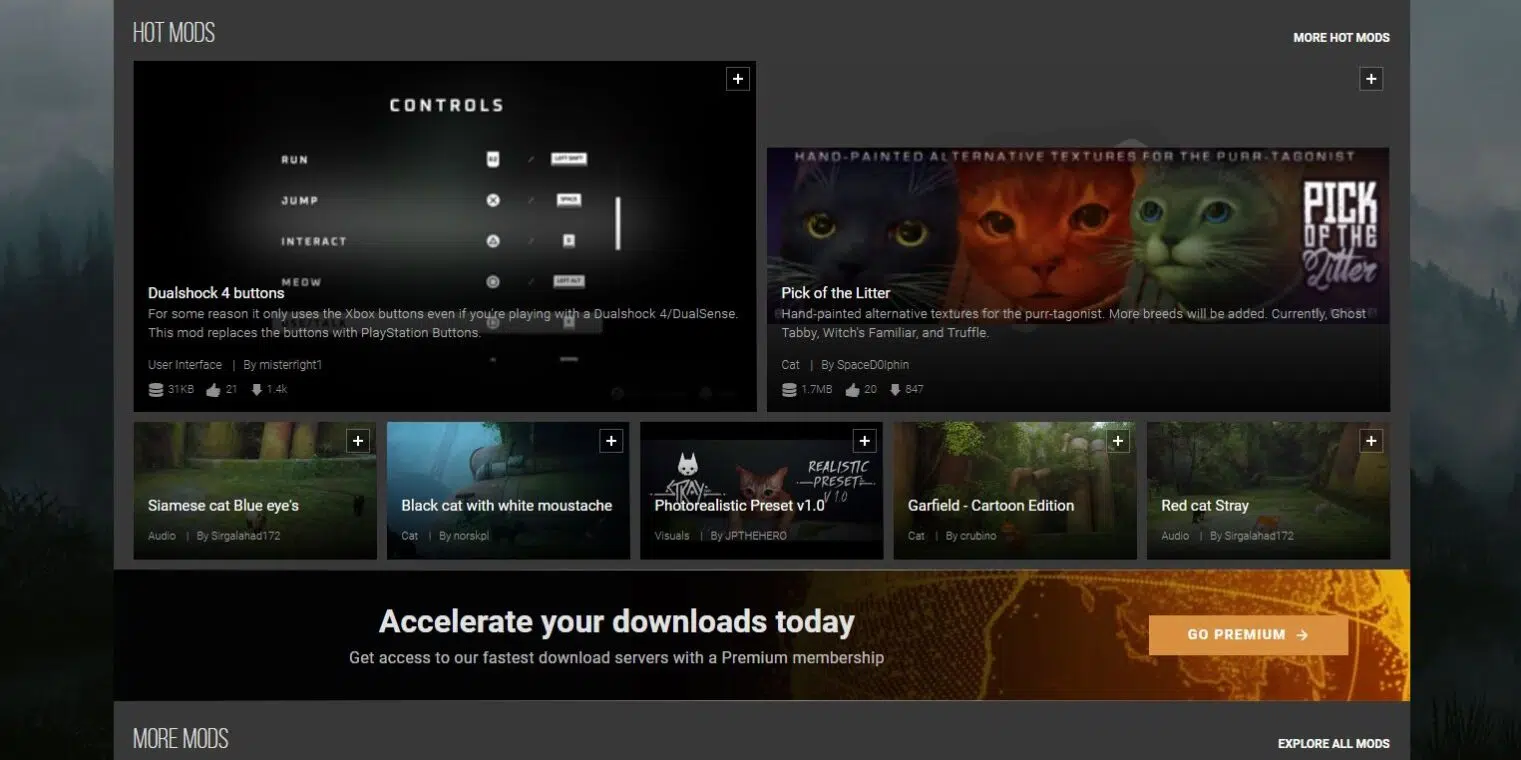Select Cat category on Pick of the Litter
1521x760 pixels.
click(x=790, y=365)
